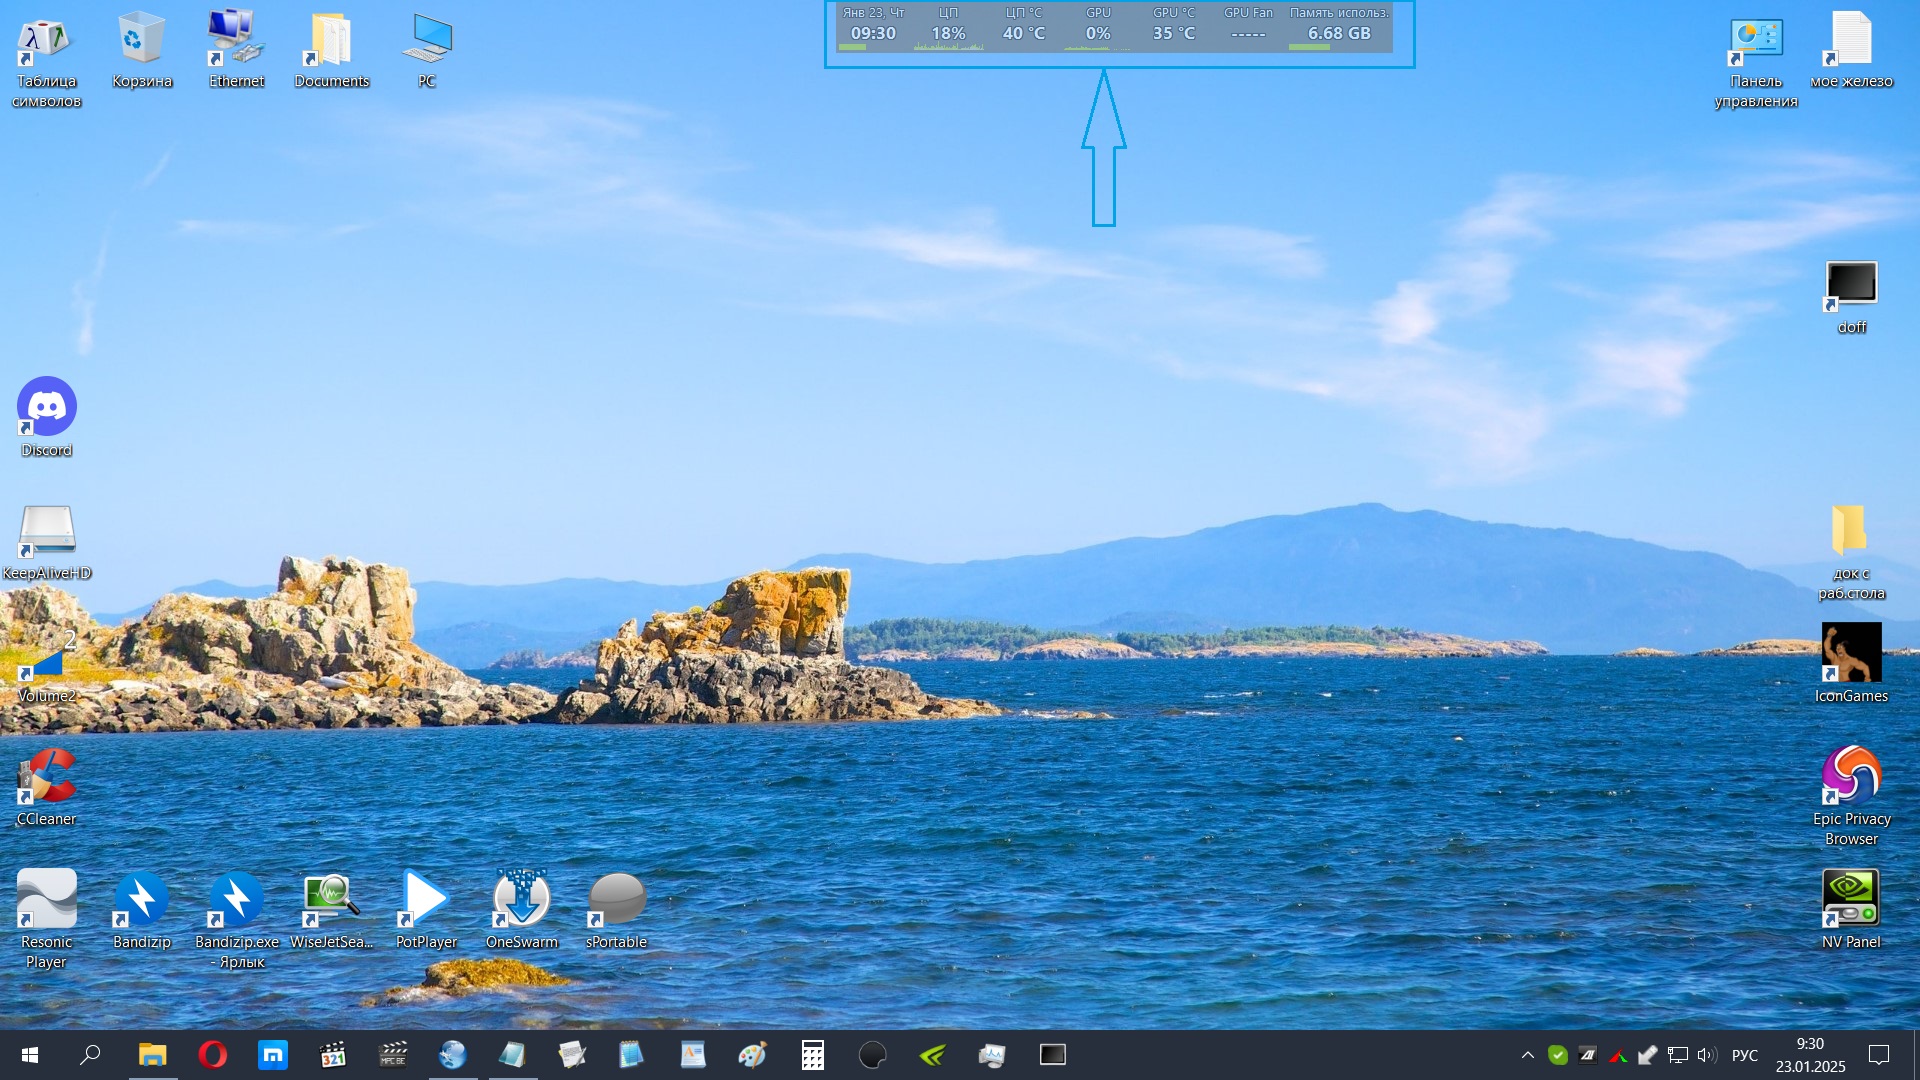This screenshot has width=1920, height=1080.
Task: Select the NV Panel shortcut
Action: (1850, 898)
